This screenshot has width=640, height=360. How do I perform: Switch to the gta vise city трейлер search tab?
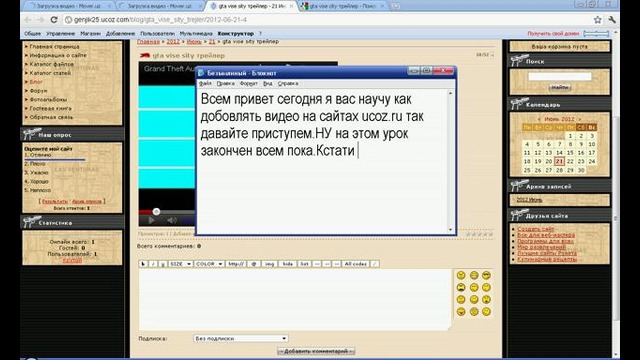(342, 6)
